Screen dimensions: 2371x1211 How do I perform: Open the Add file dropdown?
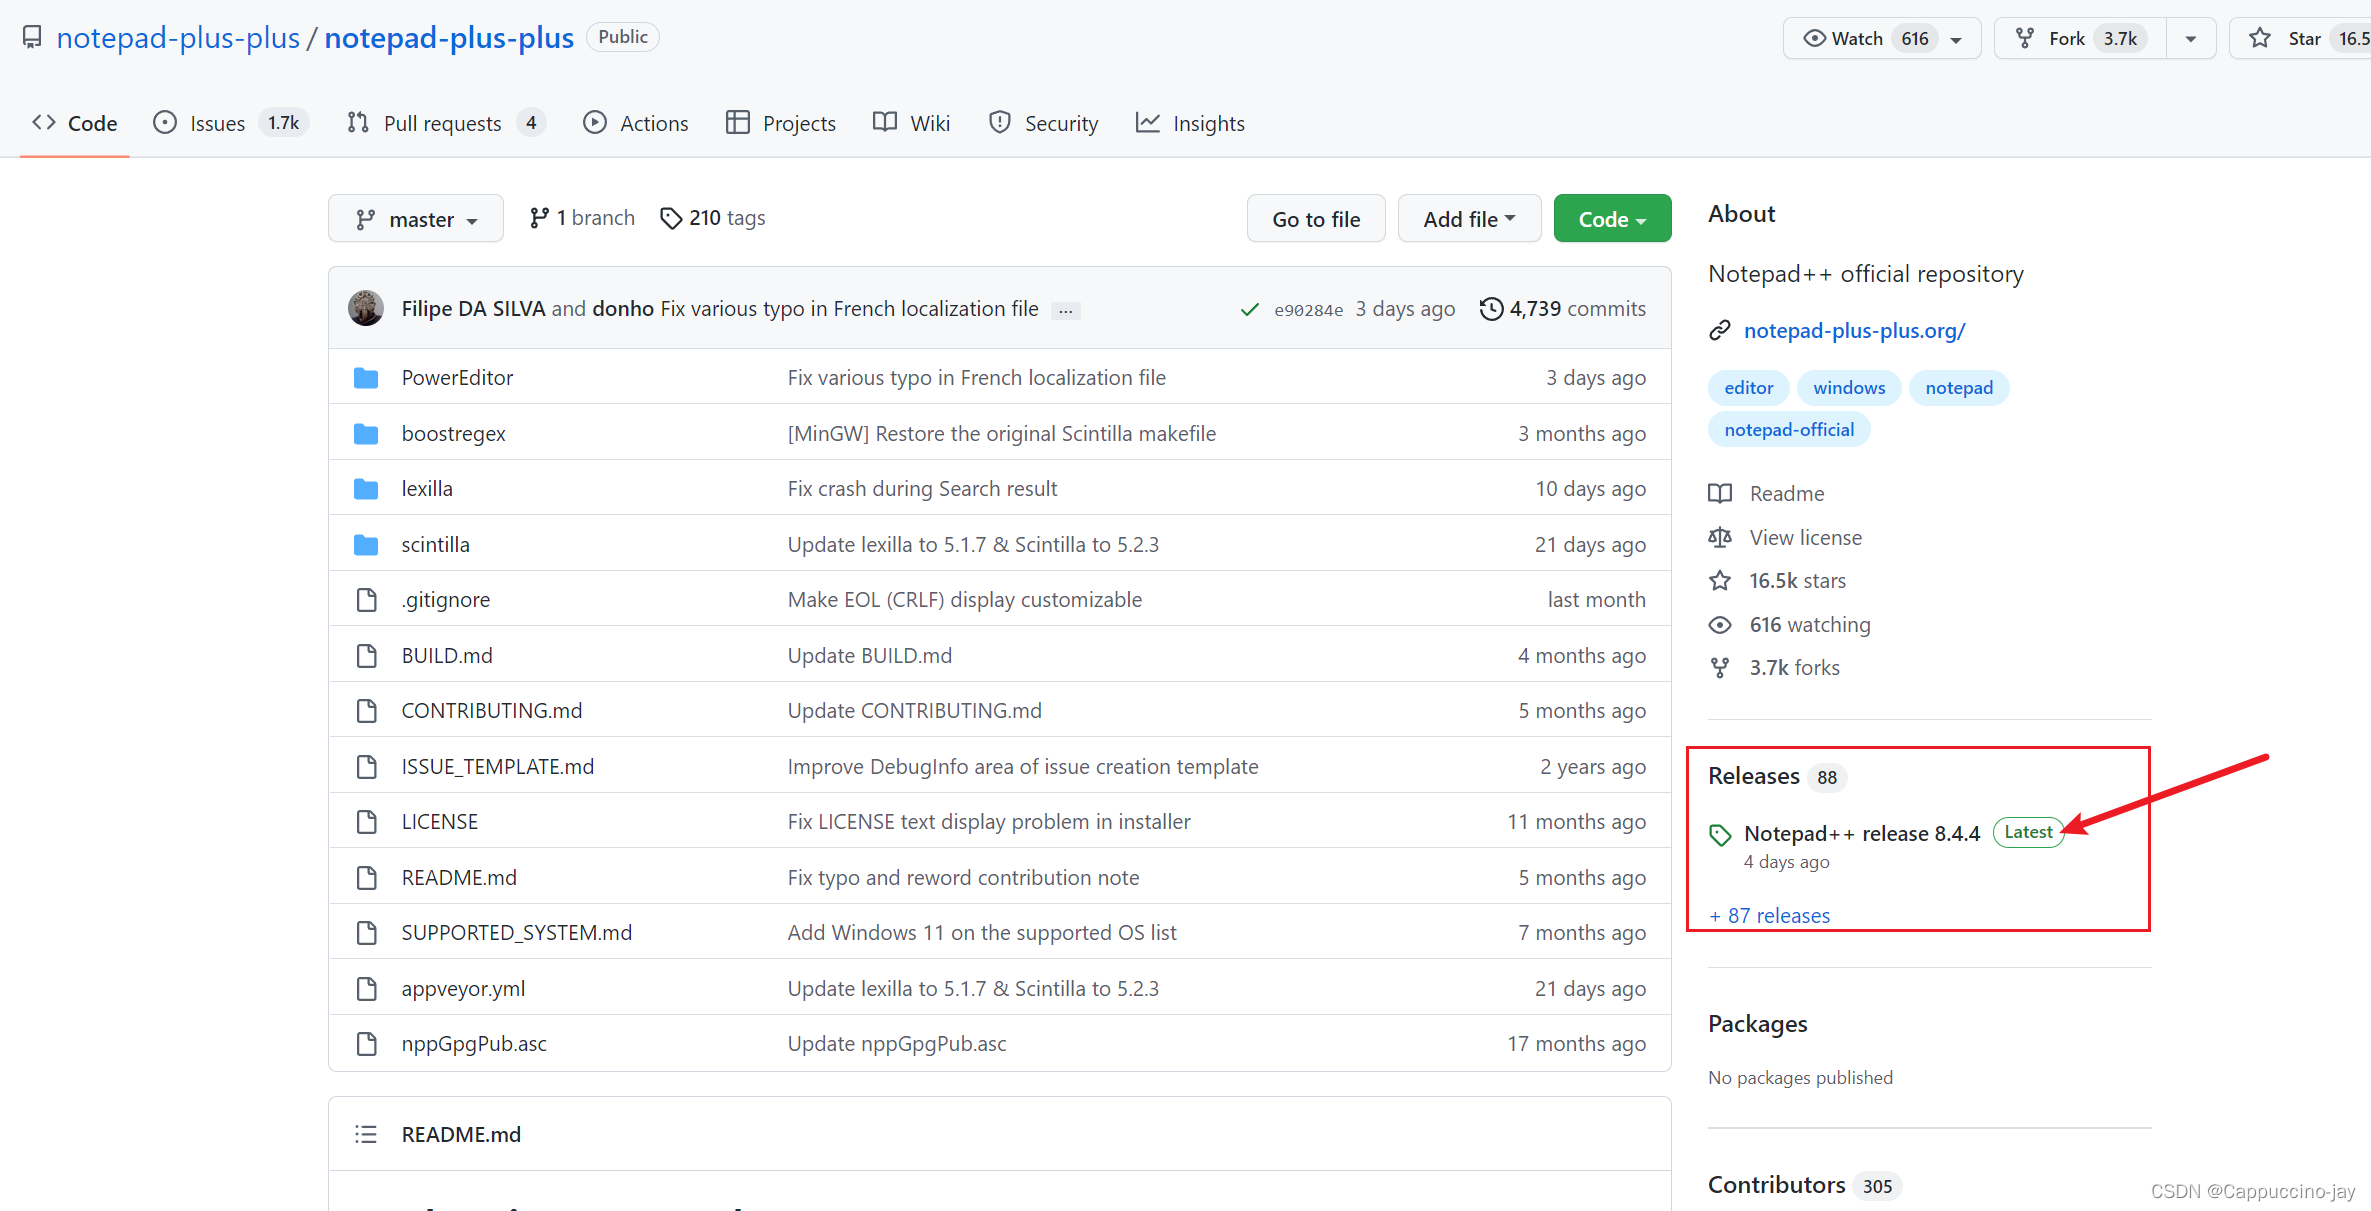click(x=1469, y=219)
